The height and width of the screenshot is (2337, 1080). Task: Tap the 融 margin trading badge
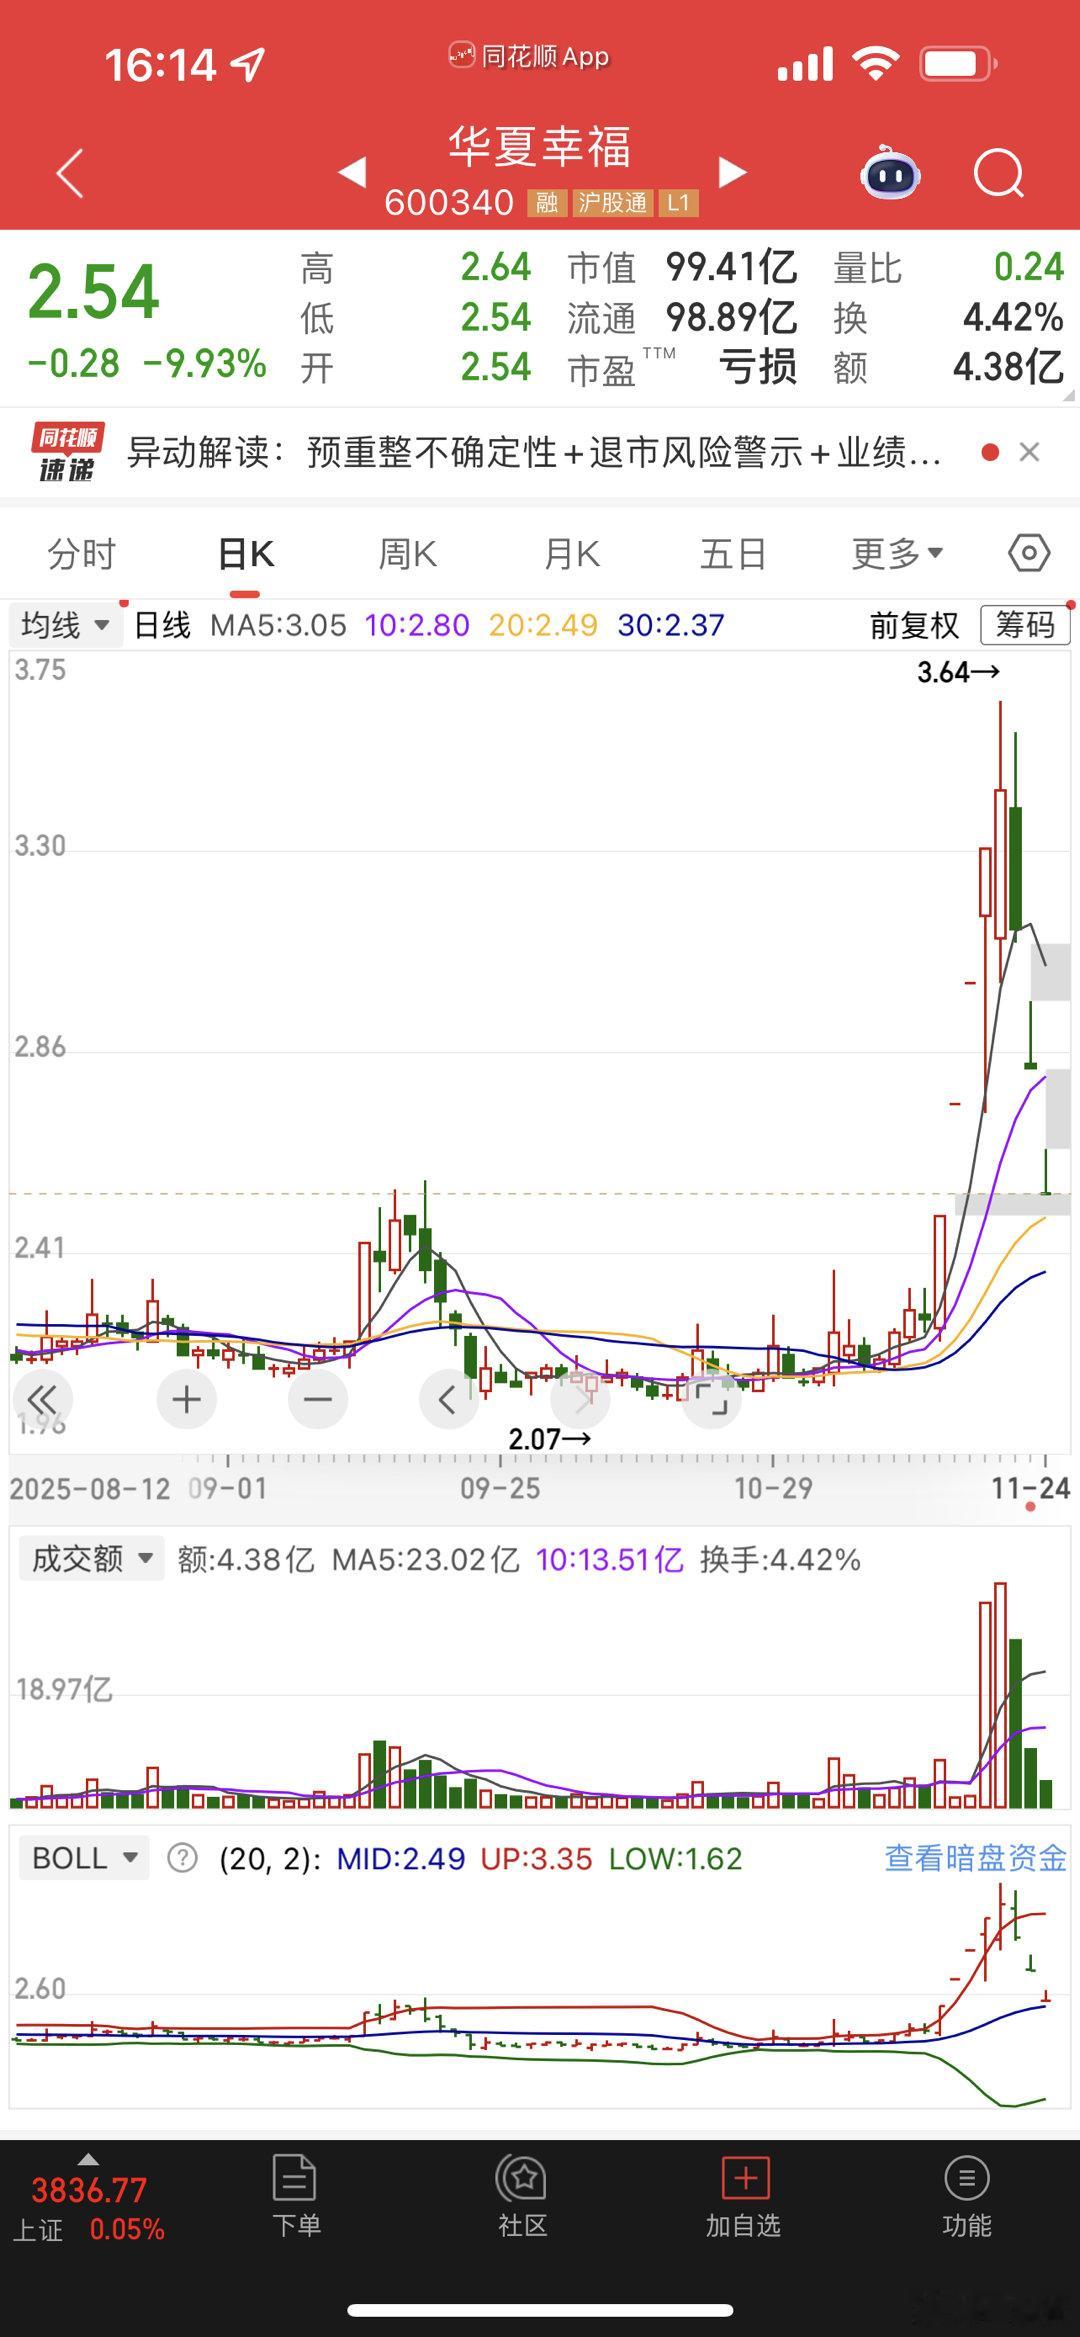coord(546,203)
